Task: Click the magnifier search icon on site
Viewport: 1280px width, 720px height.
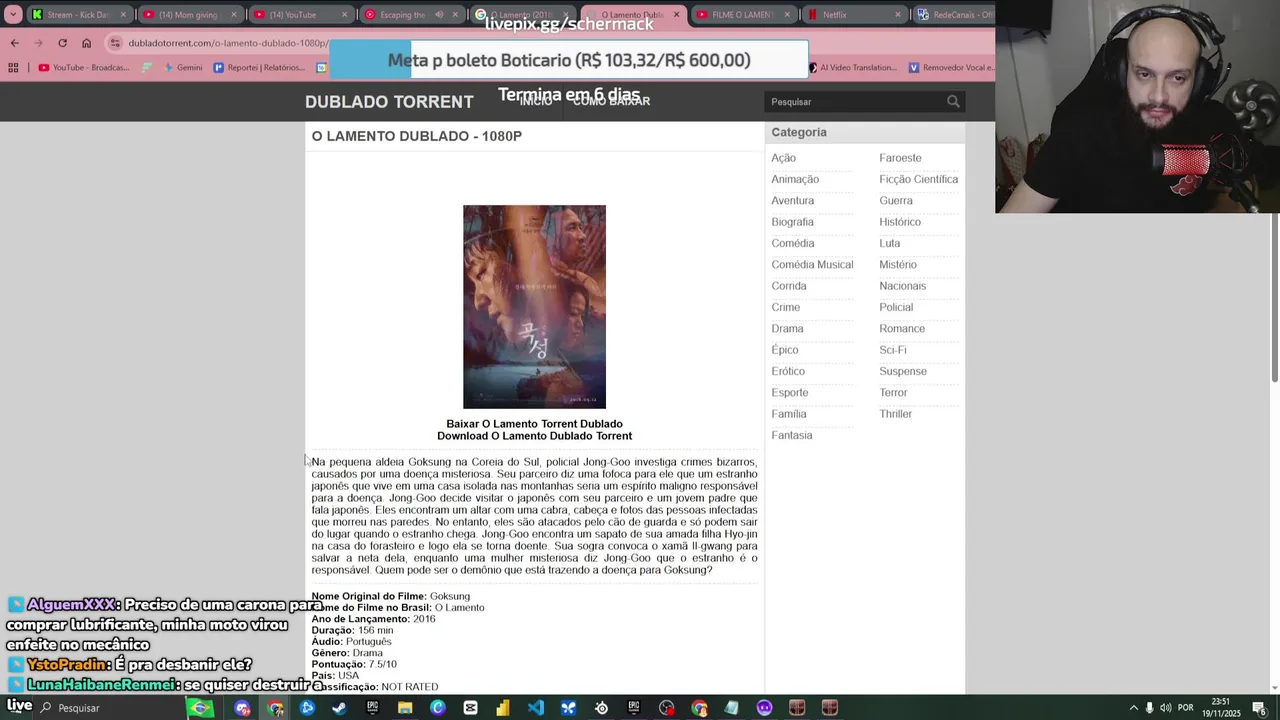Action: 953,101
